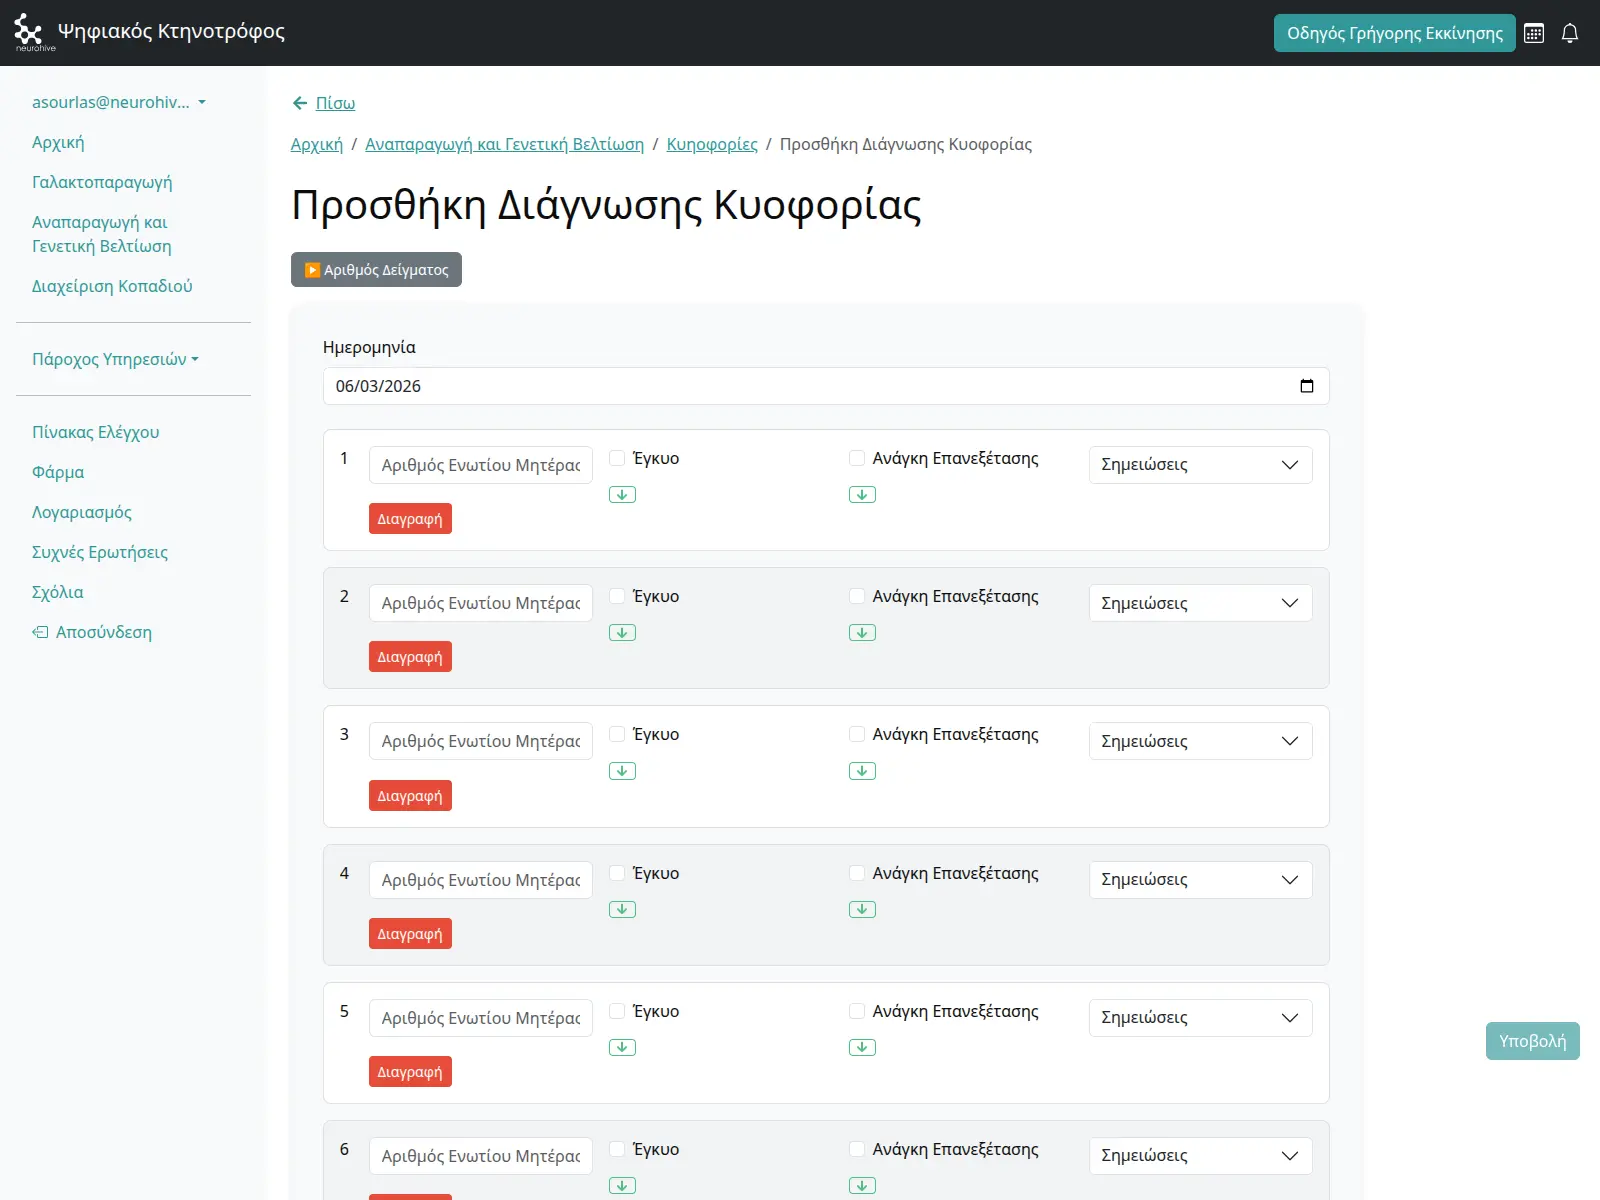Screen dimensions: 1600x1200
Task: Tick Ανάγκη Επανεξέτασης checkbox in row 3
Action: 857,734
